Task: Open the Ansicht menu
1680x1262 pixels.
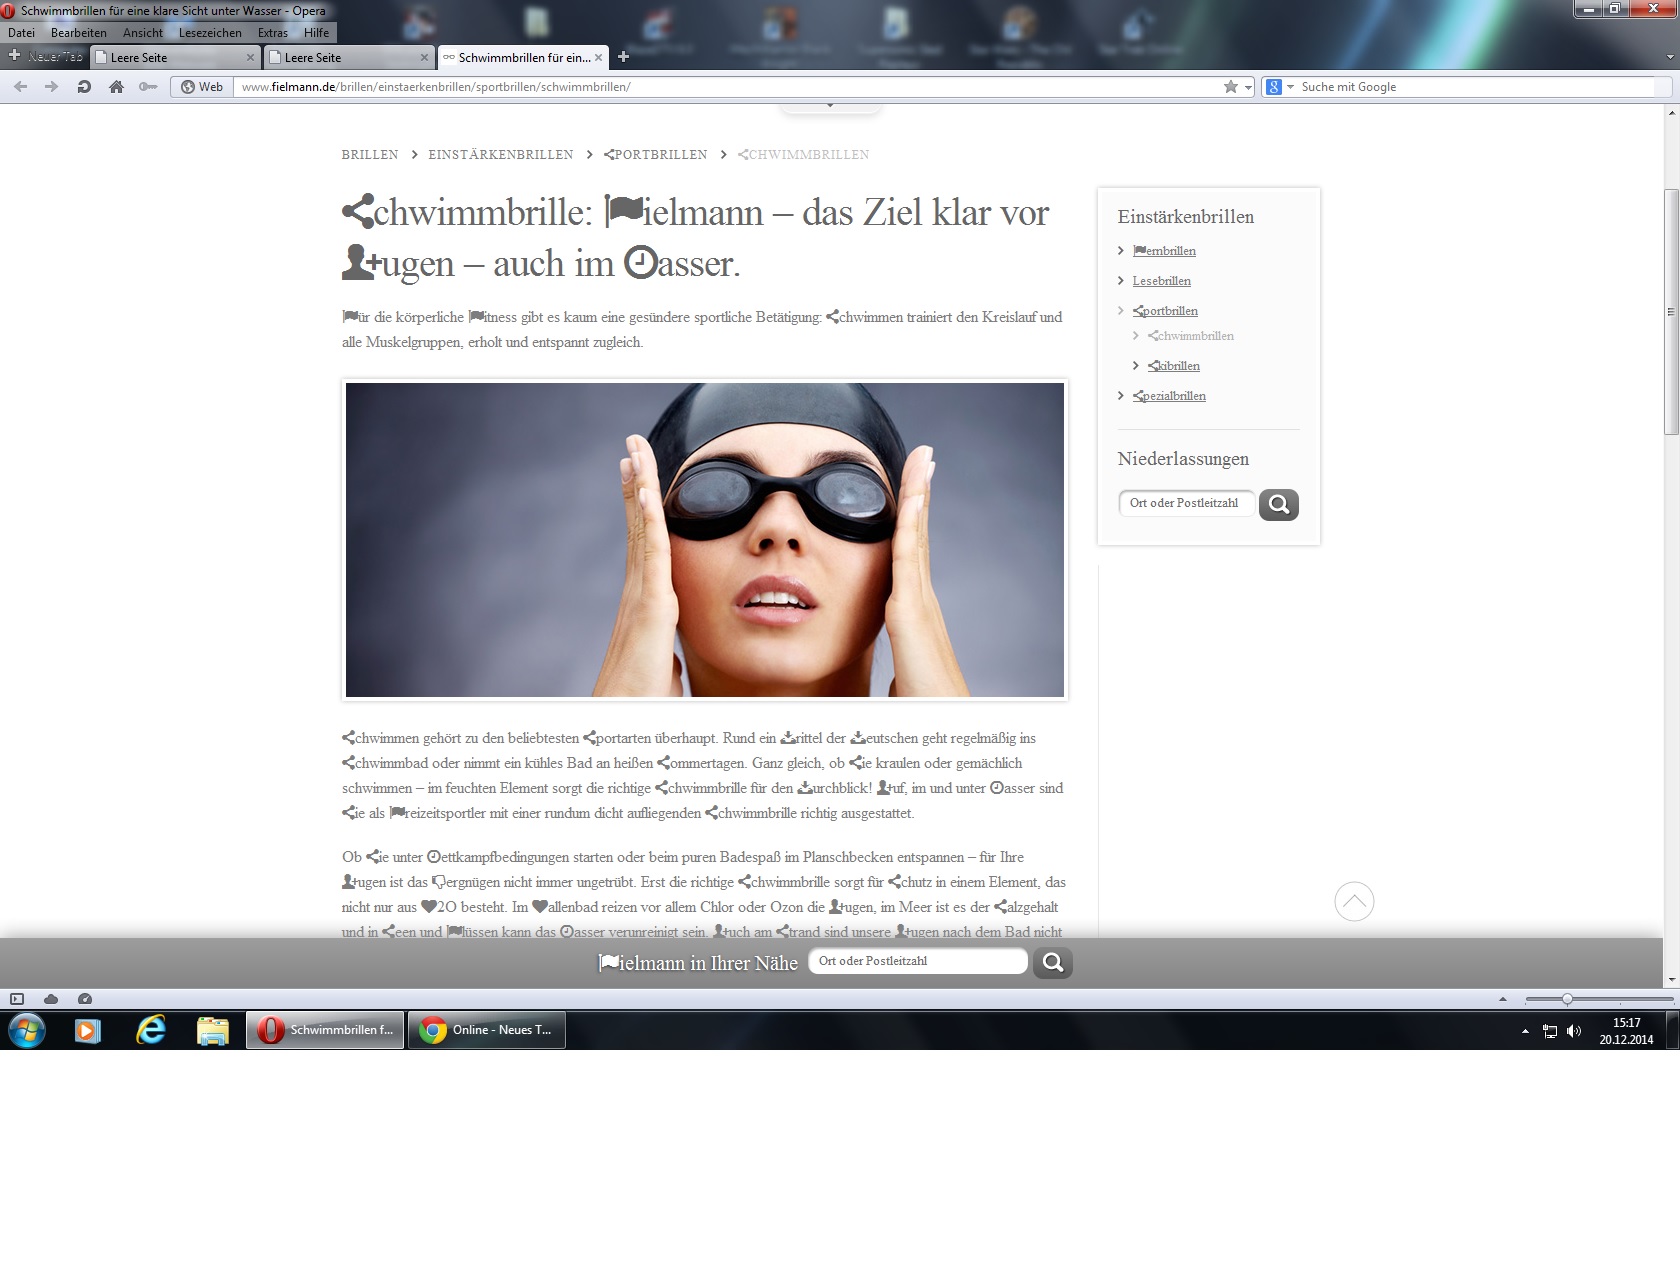Action: click(143, 33)
